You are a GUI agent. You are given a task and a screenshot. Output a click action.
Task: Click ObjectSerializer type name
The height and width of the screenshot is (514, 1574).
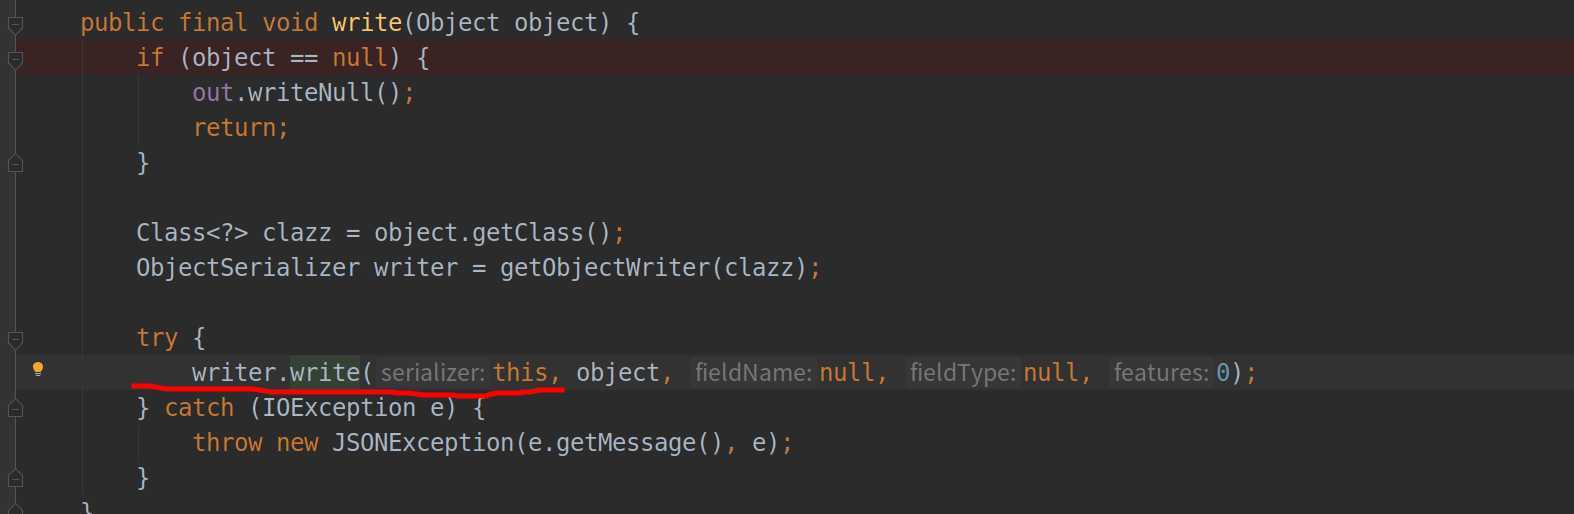click(x=248, y=268)
